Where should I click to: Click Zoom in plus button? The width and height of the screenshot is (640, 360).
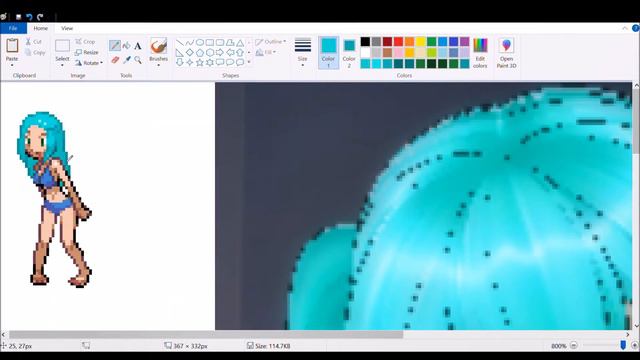coord(635,346)
